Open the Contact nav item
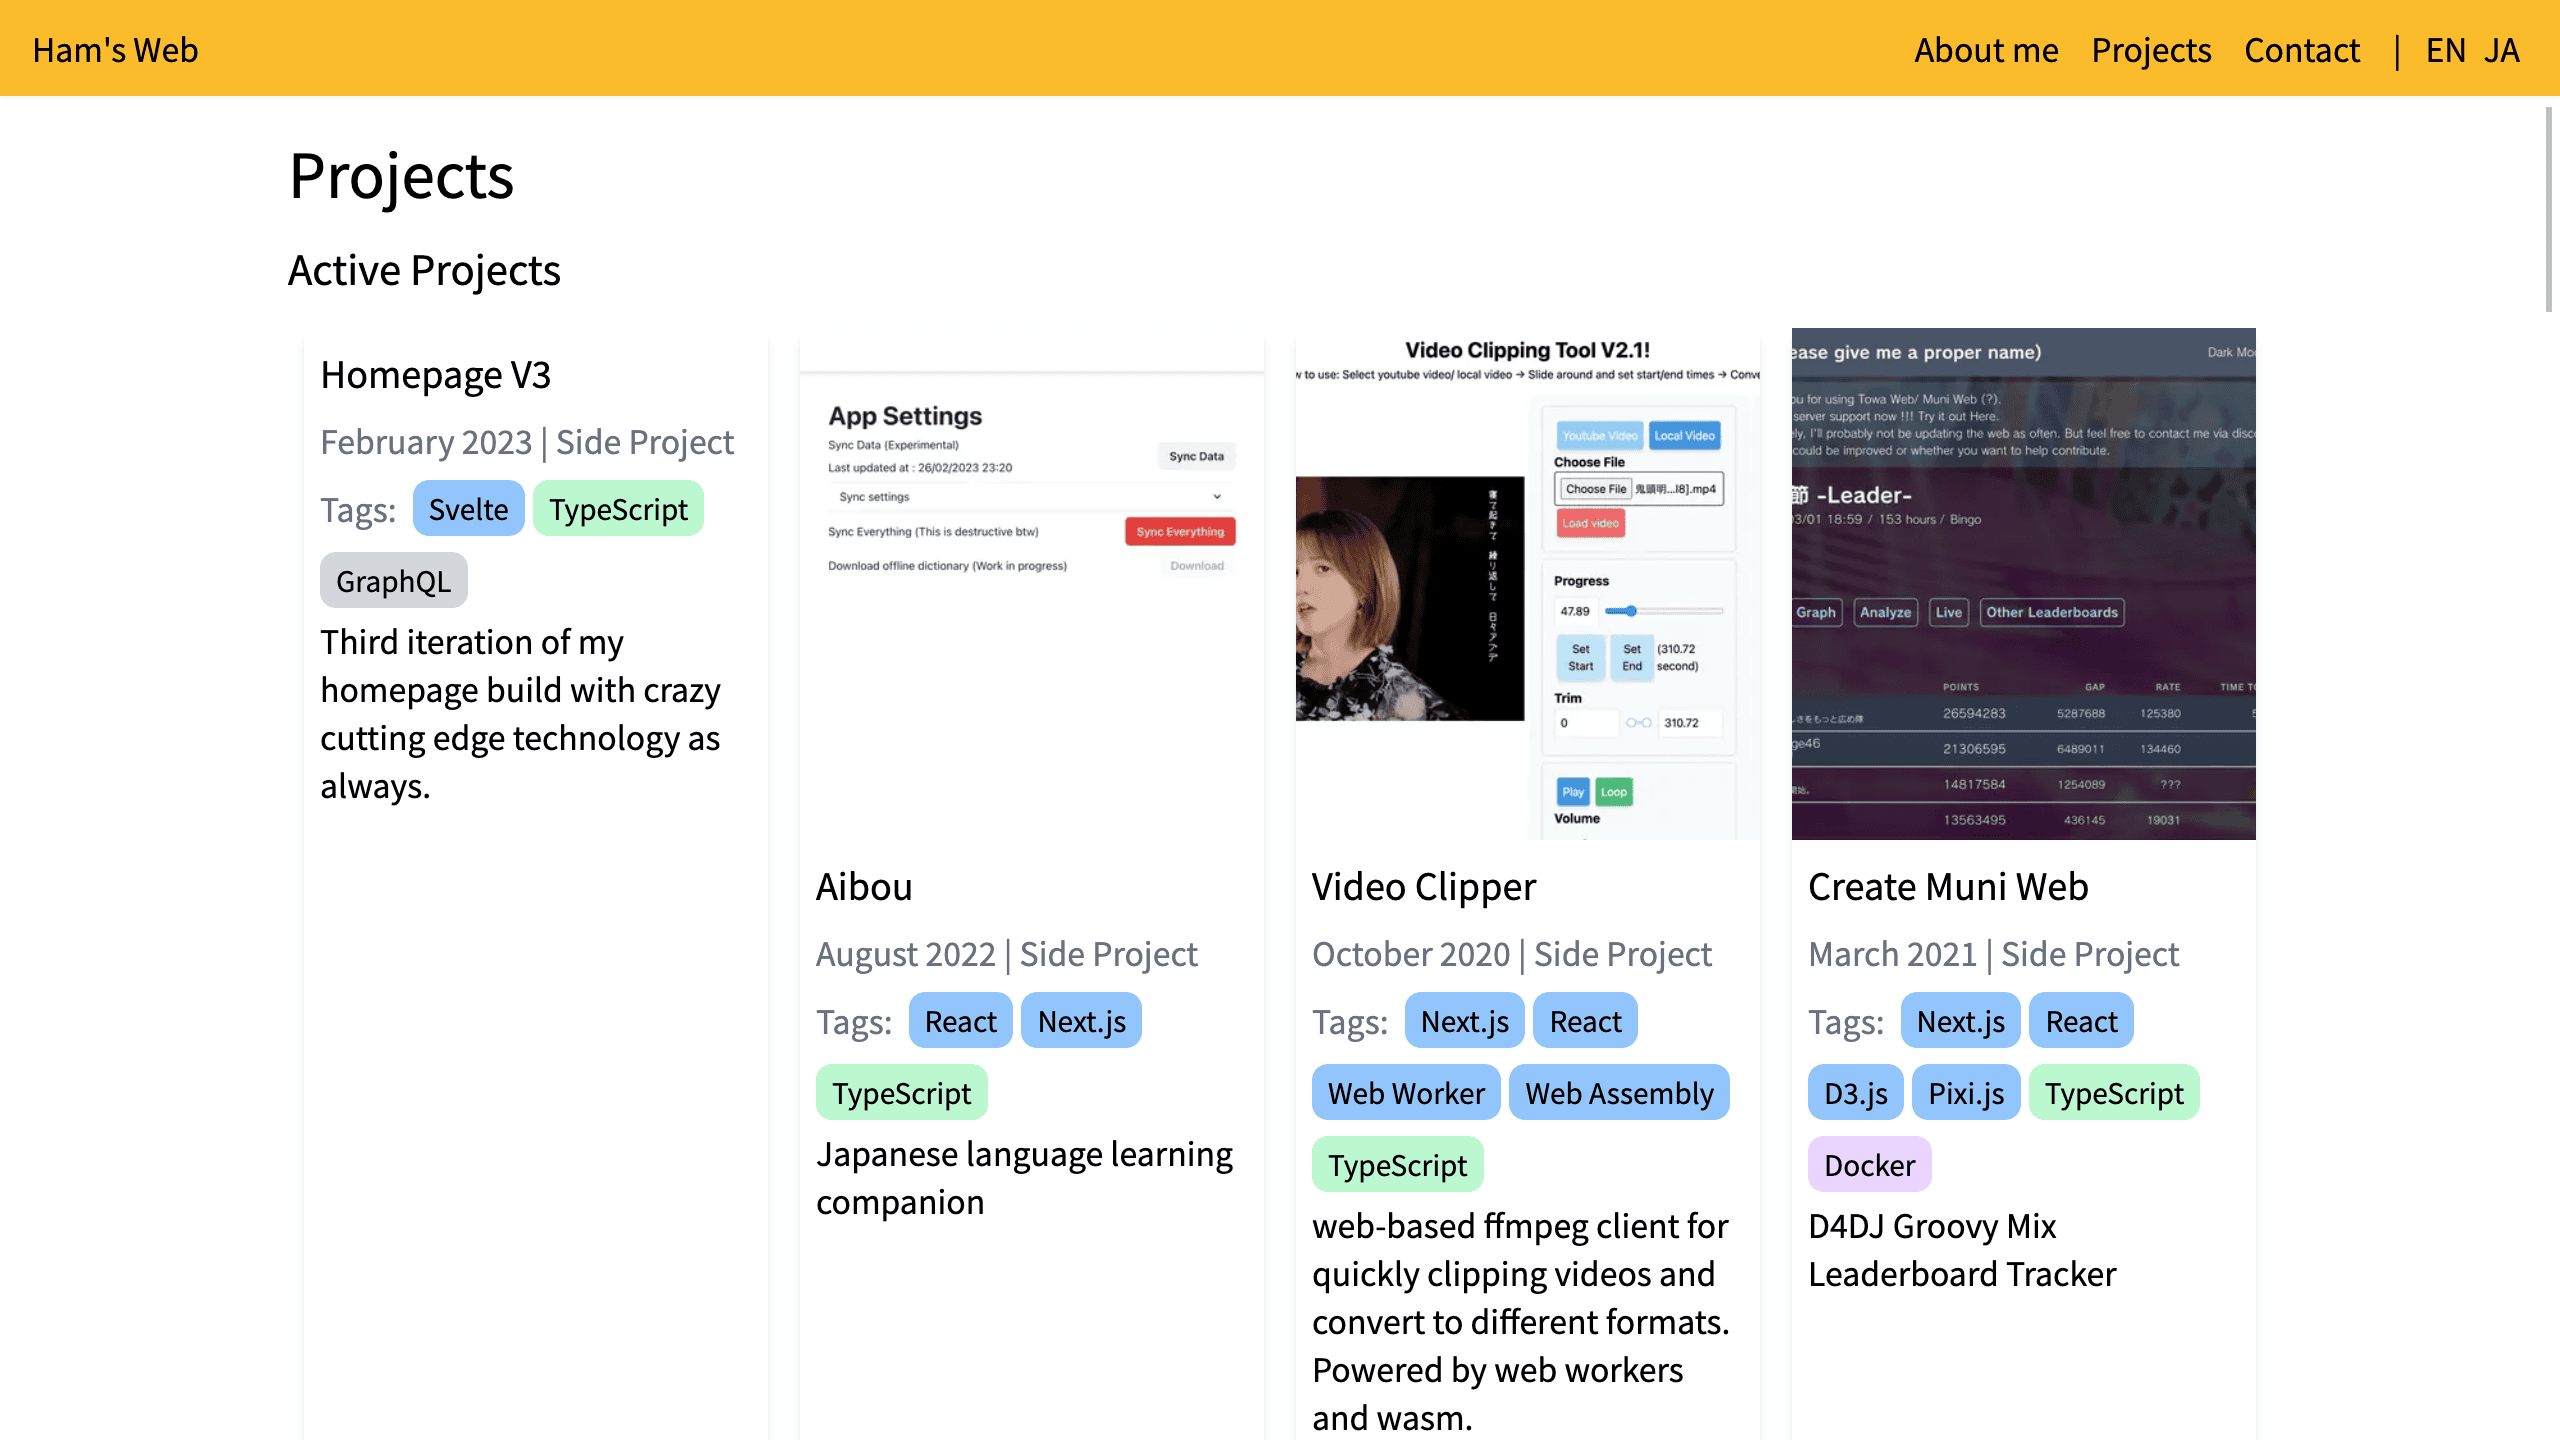 click(2302, 50)
